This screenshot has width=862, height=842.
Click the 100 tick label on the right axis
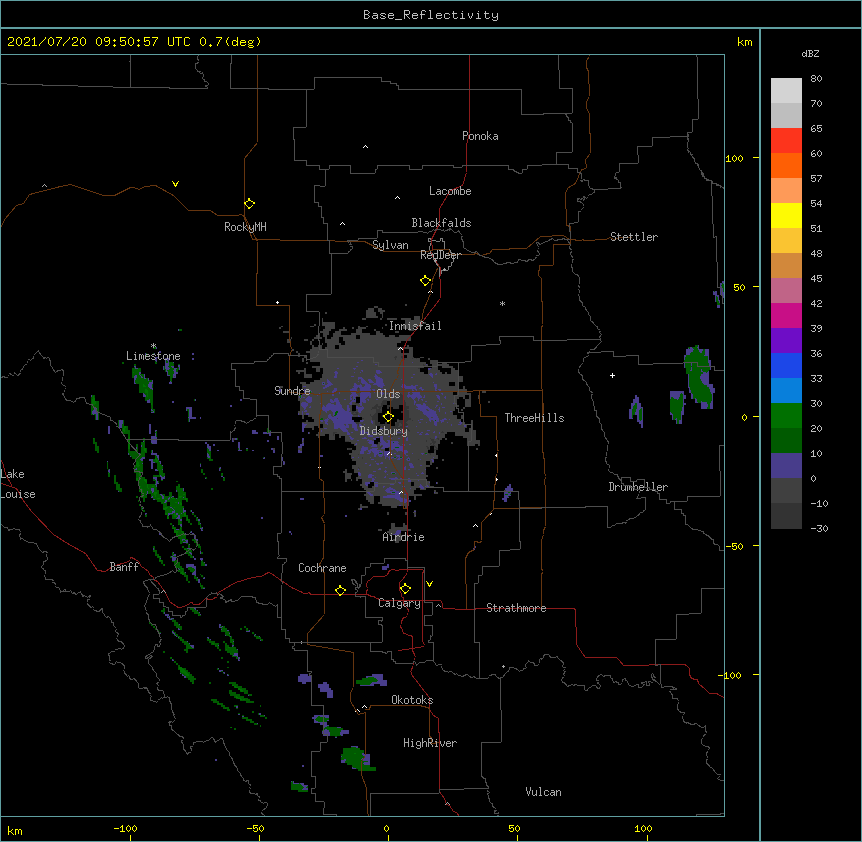(734, 158)
